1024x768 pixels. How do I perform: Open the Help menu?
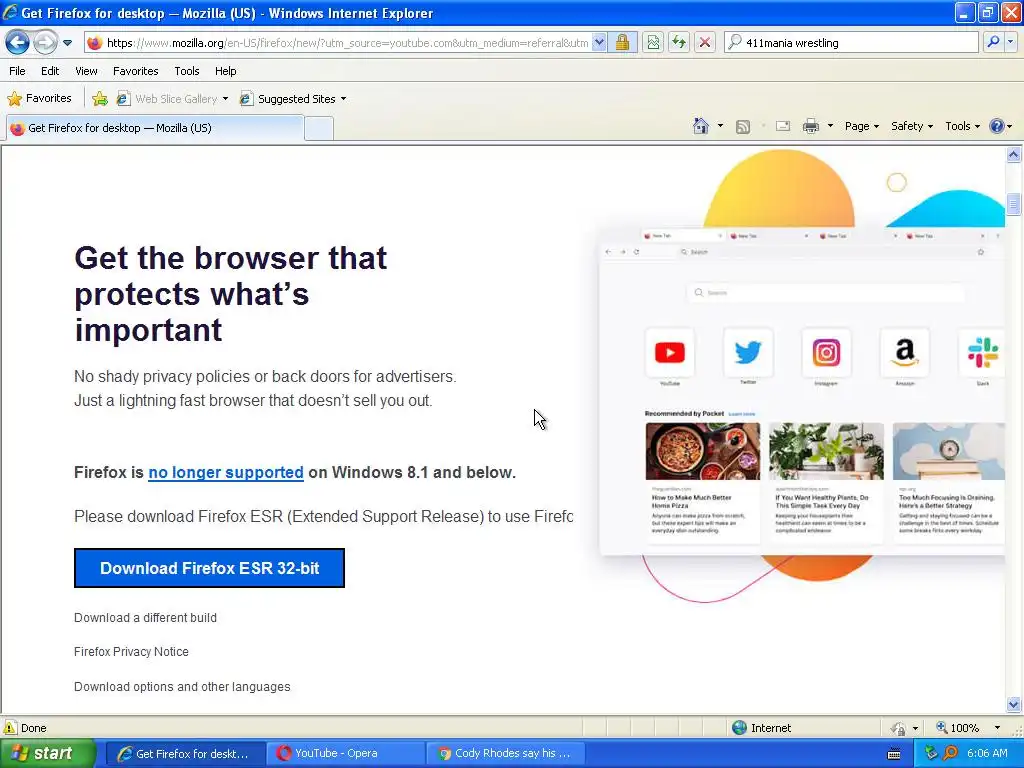pos(226,71)
